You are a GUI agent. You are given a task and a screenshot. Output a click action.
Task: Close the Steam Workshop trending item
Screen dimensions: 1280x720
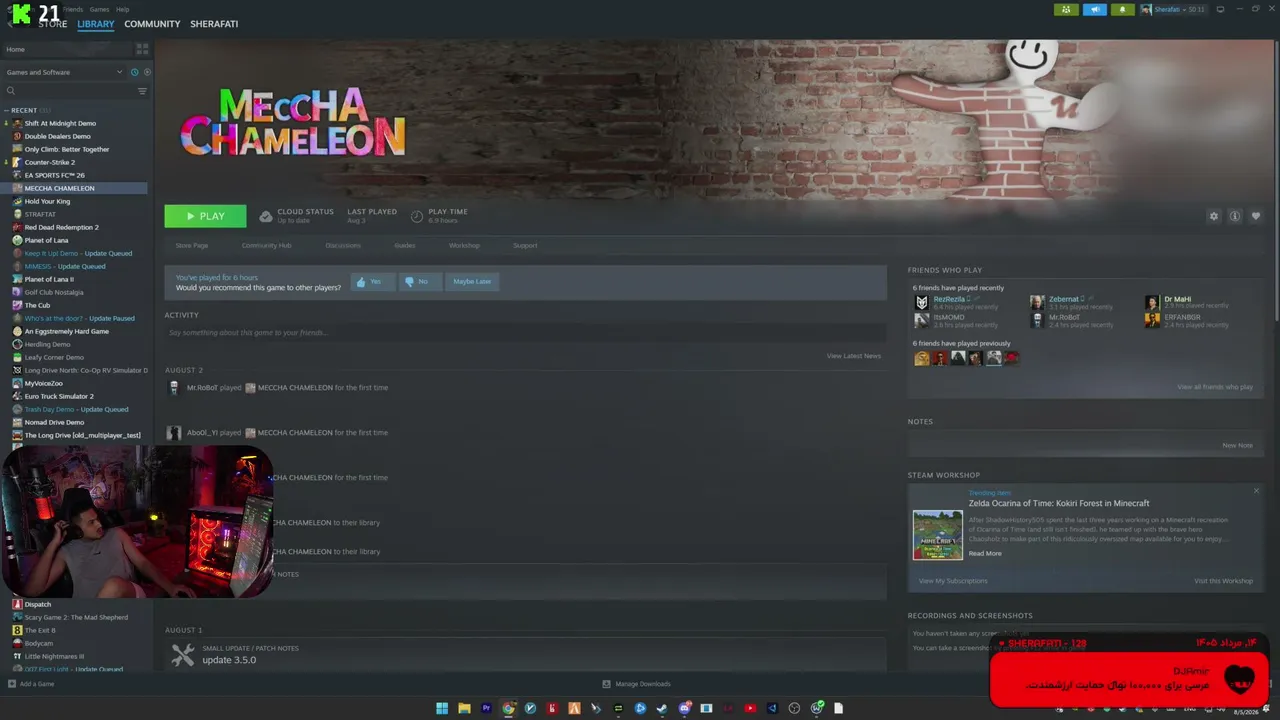point(1256,491)
